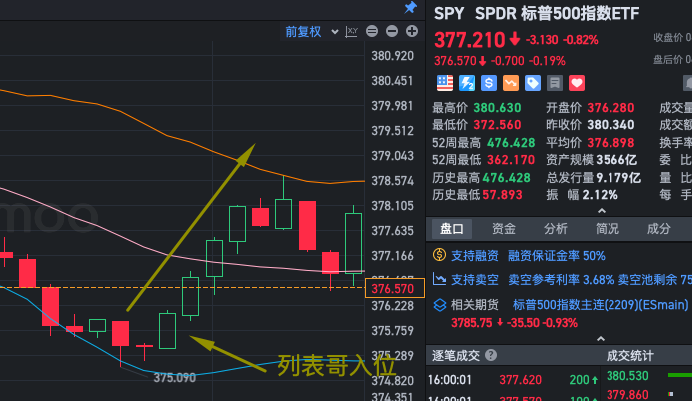Screen dimensions: 692x401
Task: Click the 振幅 2.12% value
Action: (600, 195)
